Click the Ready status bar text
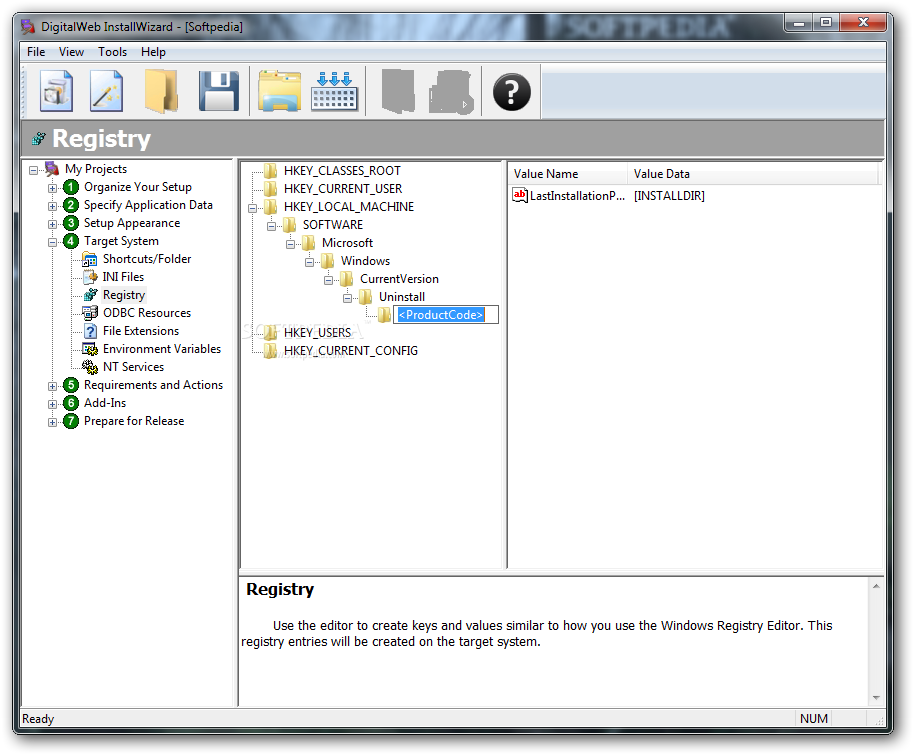914x755 pixels. coord(38,719)
